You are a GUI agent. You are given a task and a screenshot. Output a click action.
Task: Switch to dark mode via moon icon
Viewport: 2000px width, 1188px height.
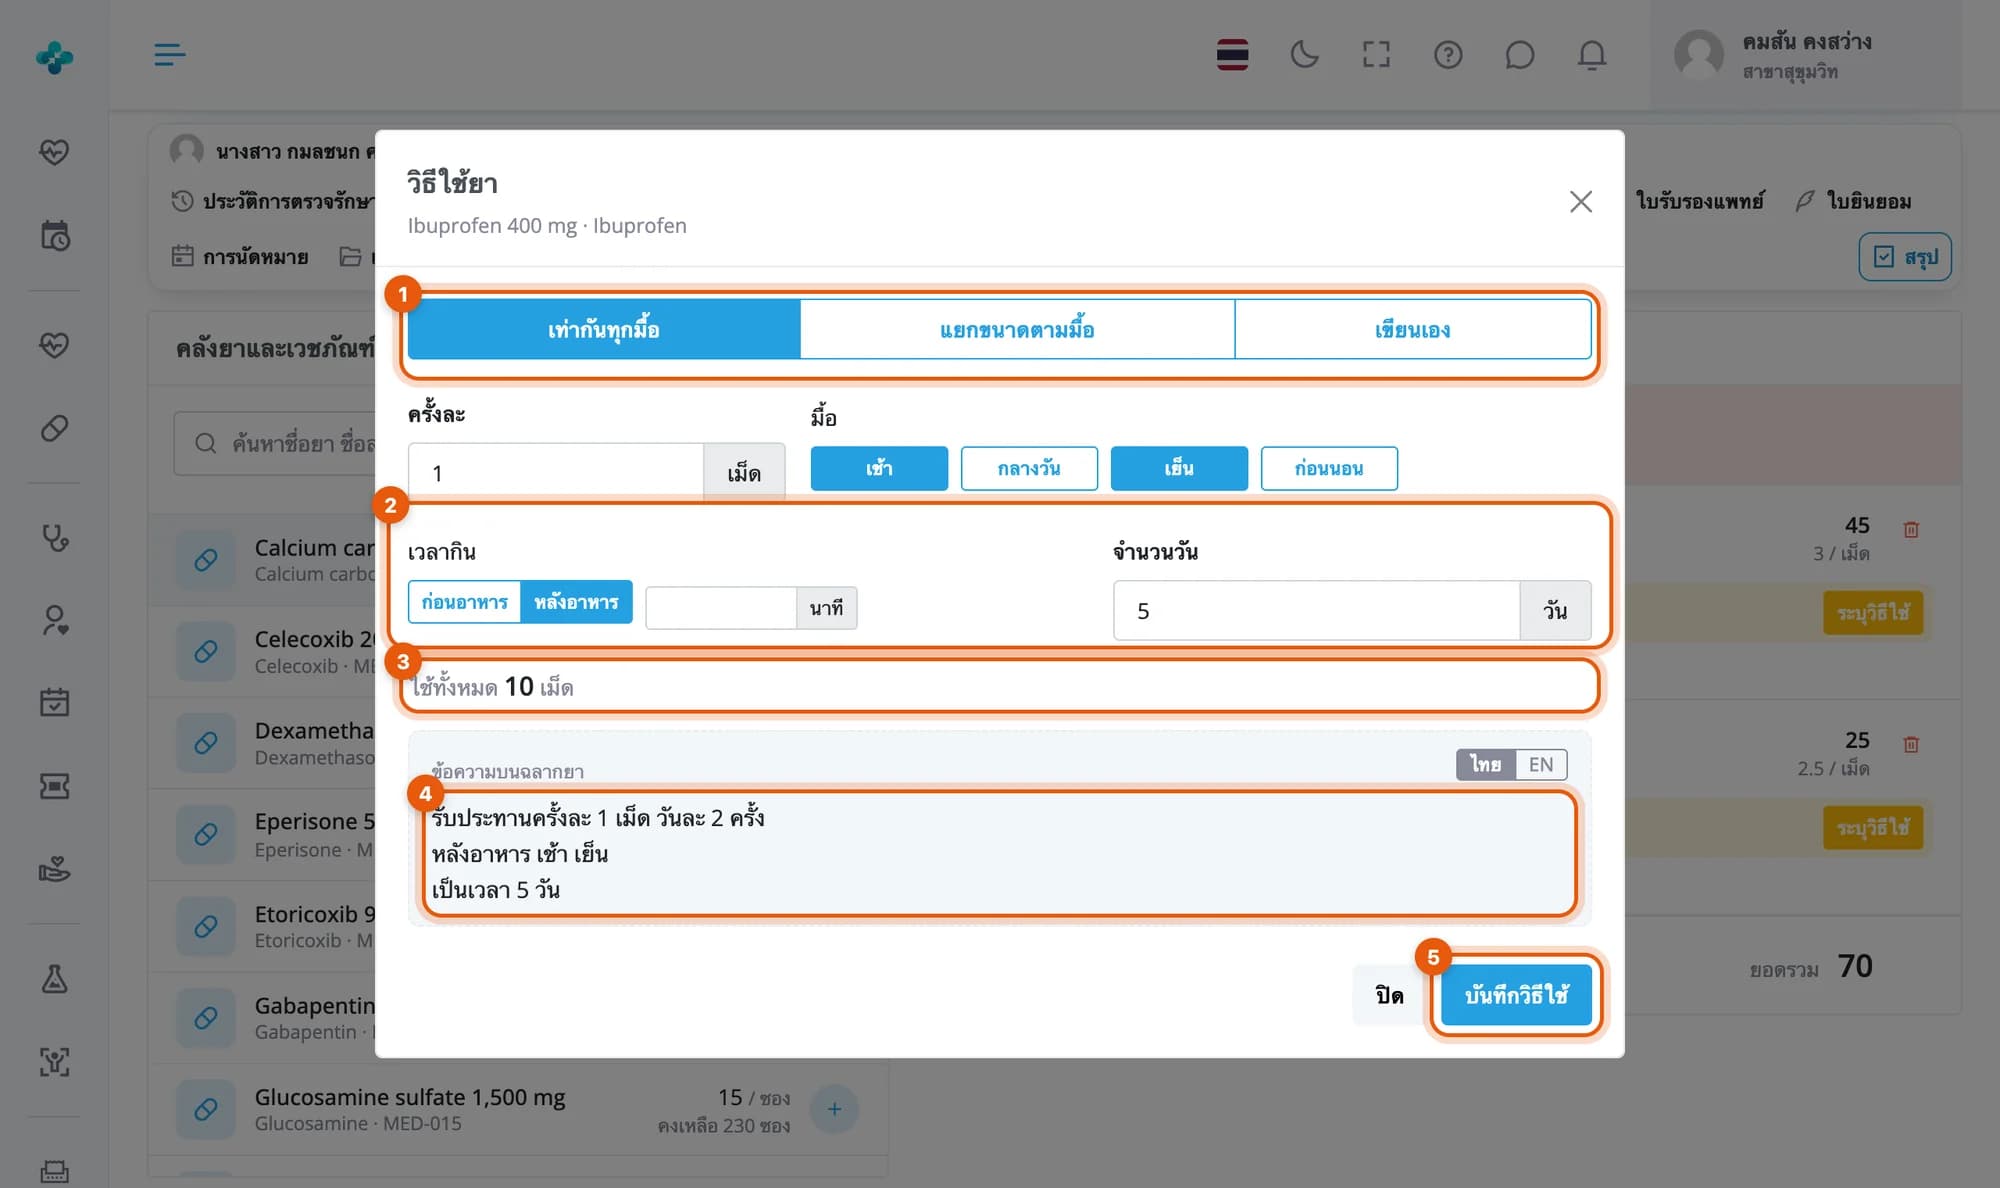[1304, 55]
